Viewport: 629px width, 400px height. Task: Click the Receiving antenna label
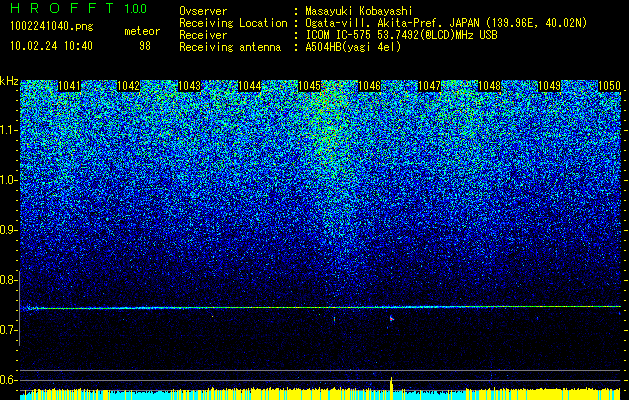(230, 47)
